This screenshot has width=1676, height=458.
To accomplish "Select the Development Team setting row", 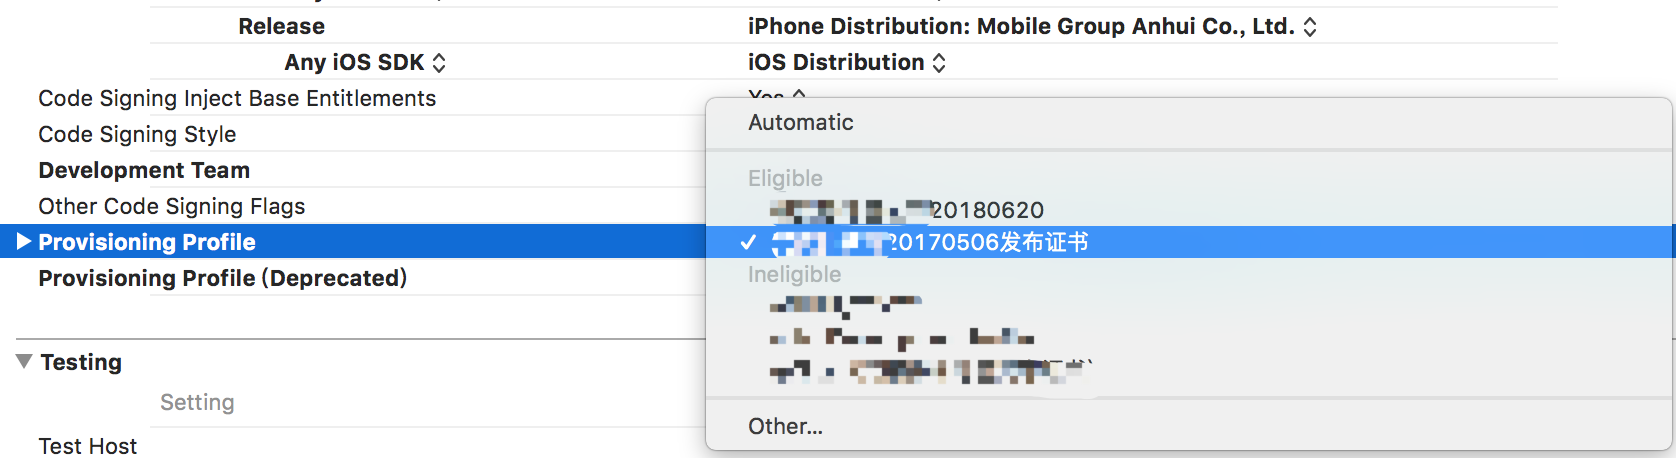I will pos(144,171).
